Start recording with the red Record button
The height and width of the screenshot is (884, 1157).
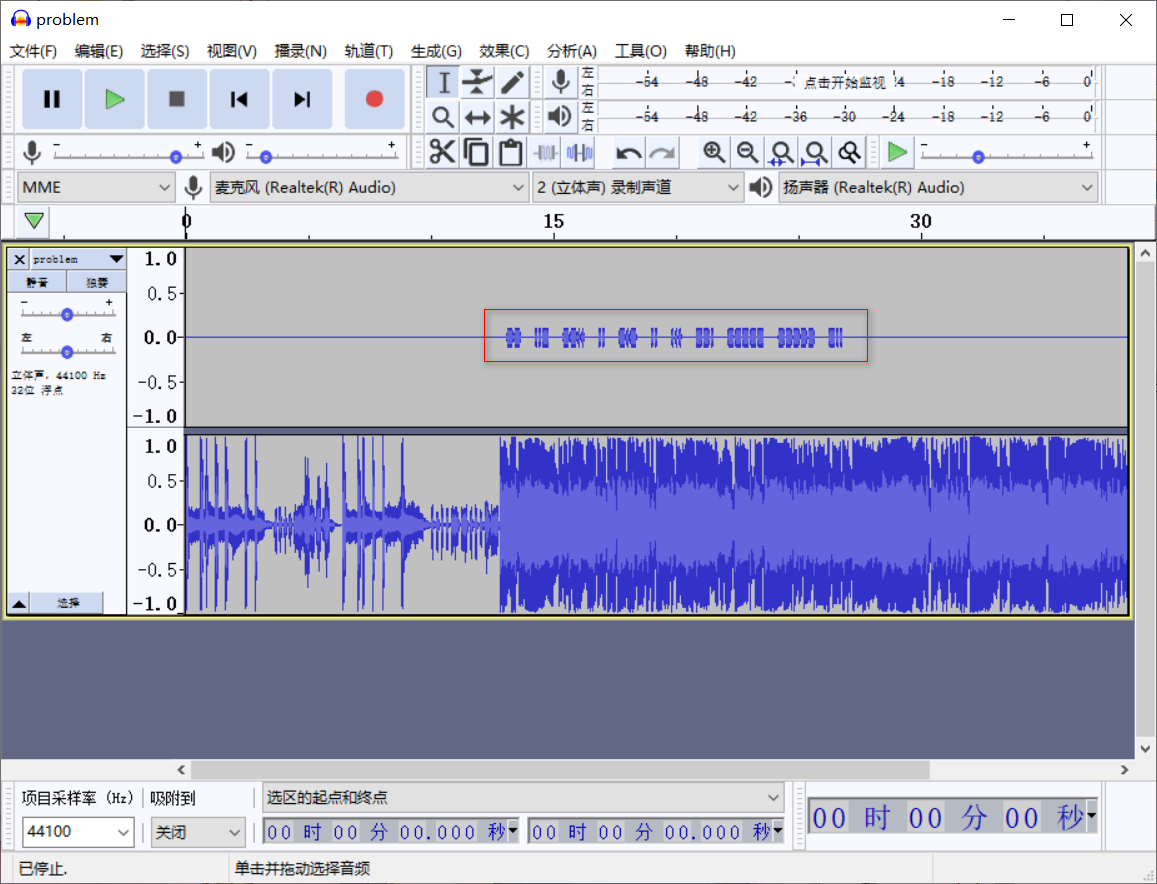[x=374, y=99]
